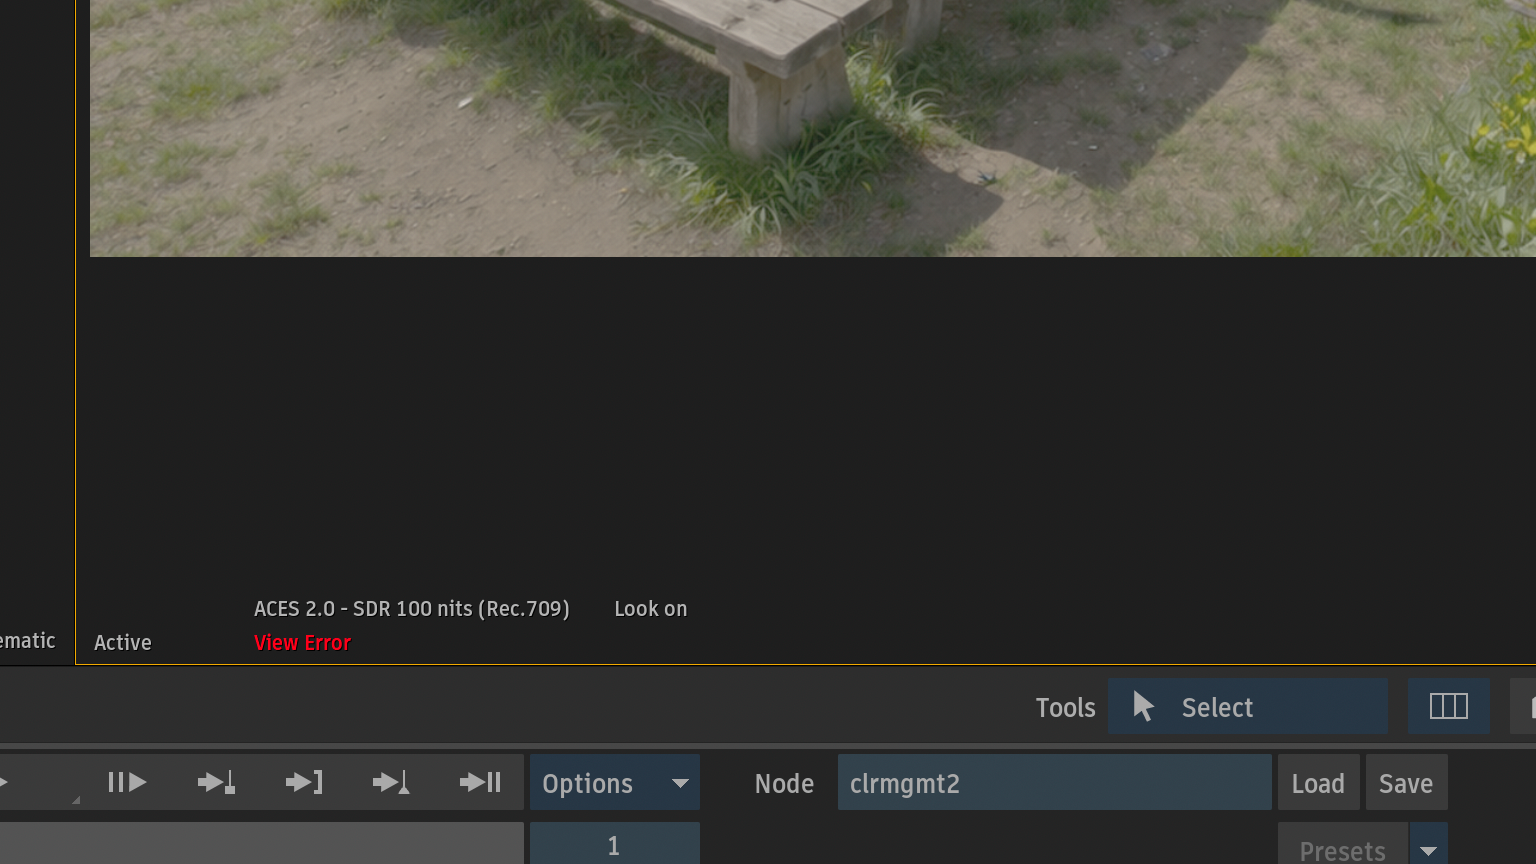Click the frame number field showing 1

pyautogui.click(x=614, y=846)
